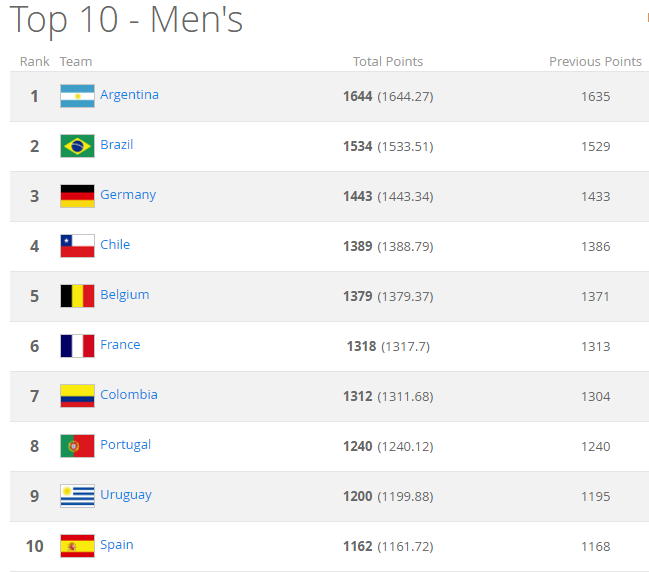
Task: Open the Argentina team link
Action: [x=129, y=95]
